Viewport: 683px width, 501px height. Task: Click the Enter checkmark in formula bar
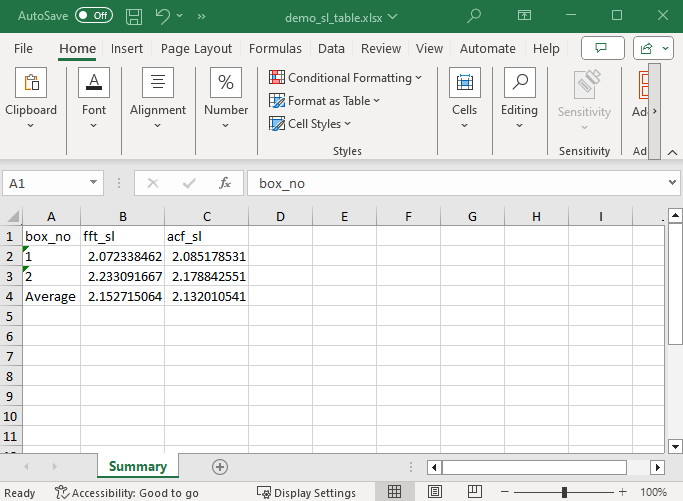pos(189,183)
